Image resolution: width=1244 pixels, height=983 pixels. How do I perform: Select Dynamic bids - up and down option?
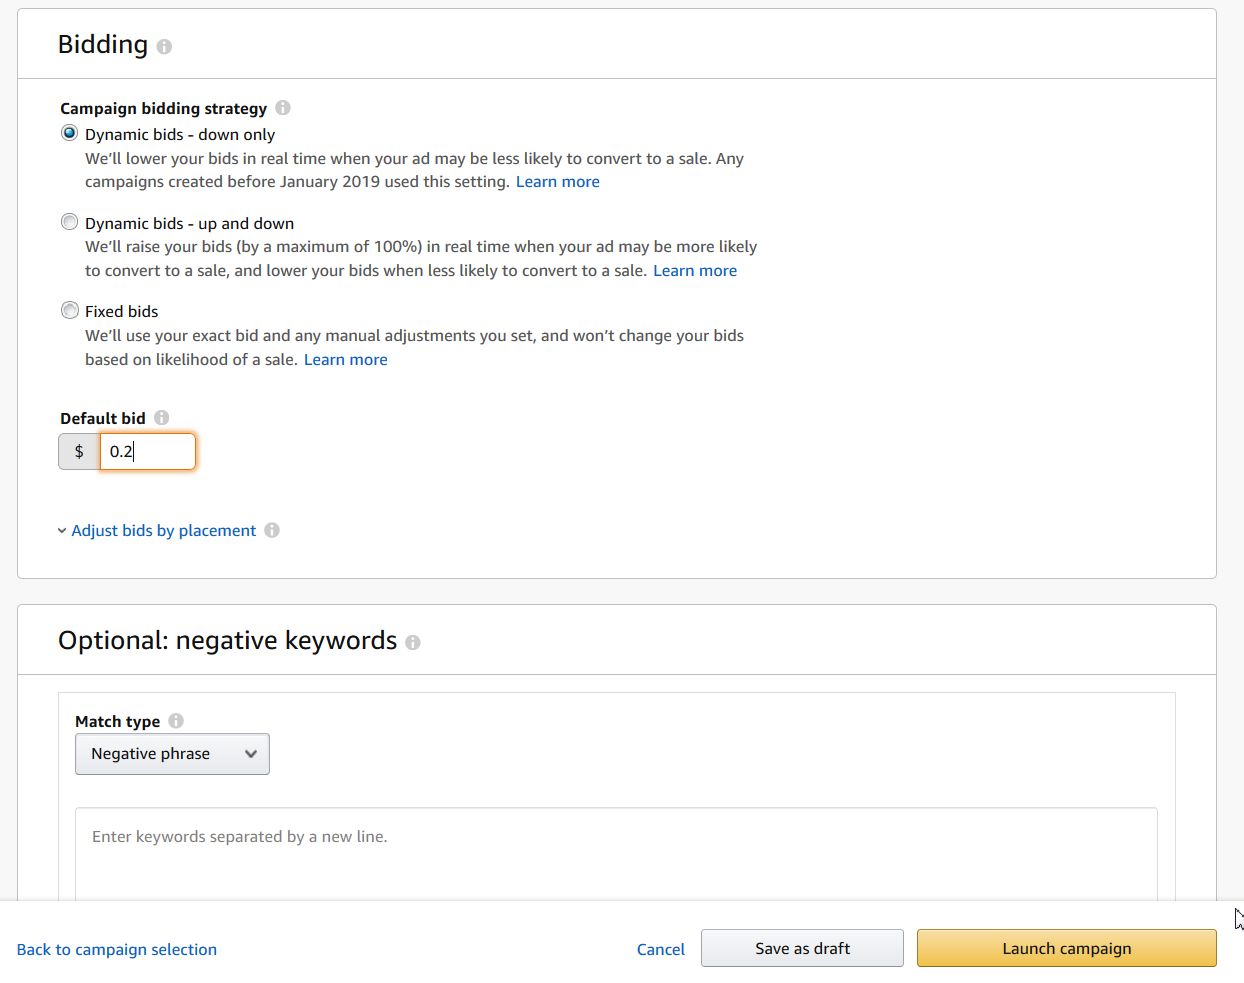click(70, 223)
